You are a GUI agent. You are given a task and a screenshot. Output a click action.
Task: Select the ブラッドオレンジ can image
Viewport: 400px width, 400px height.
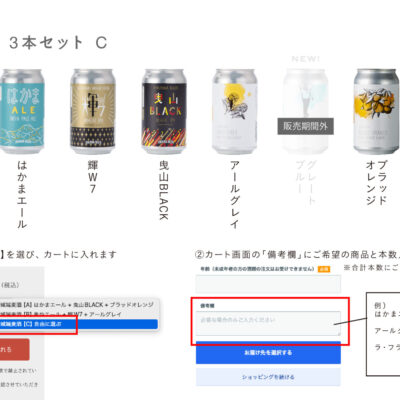coord(376,111)
